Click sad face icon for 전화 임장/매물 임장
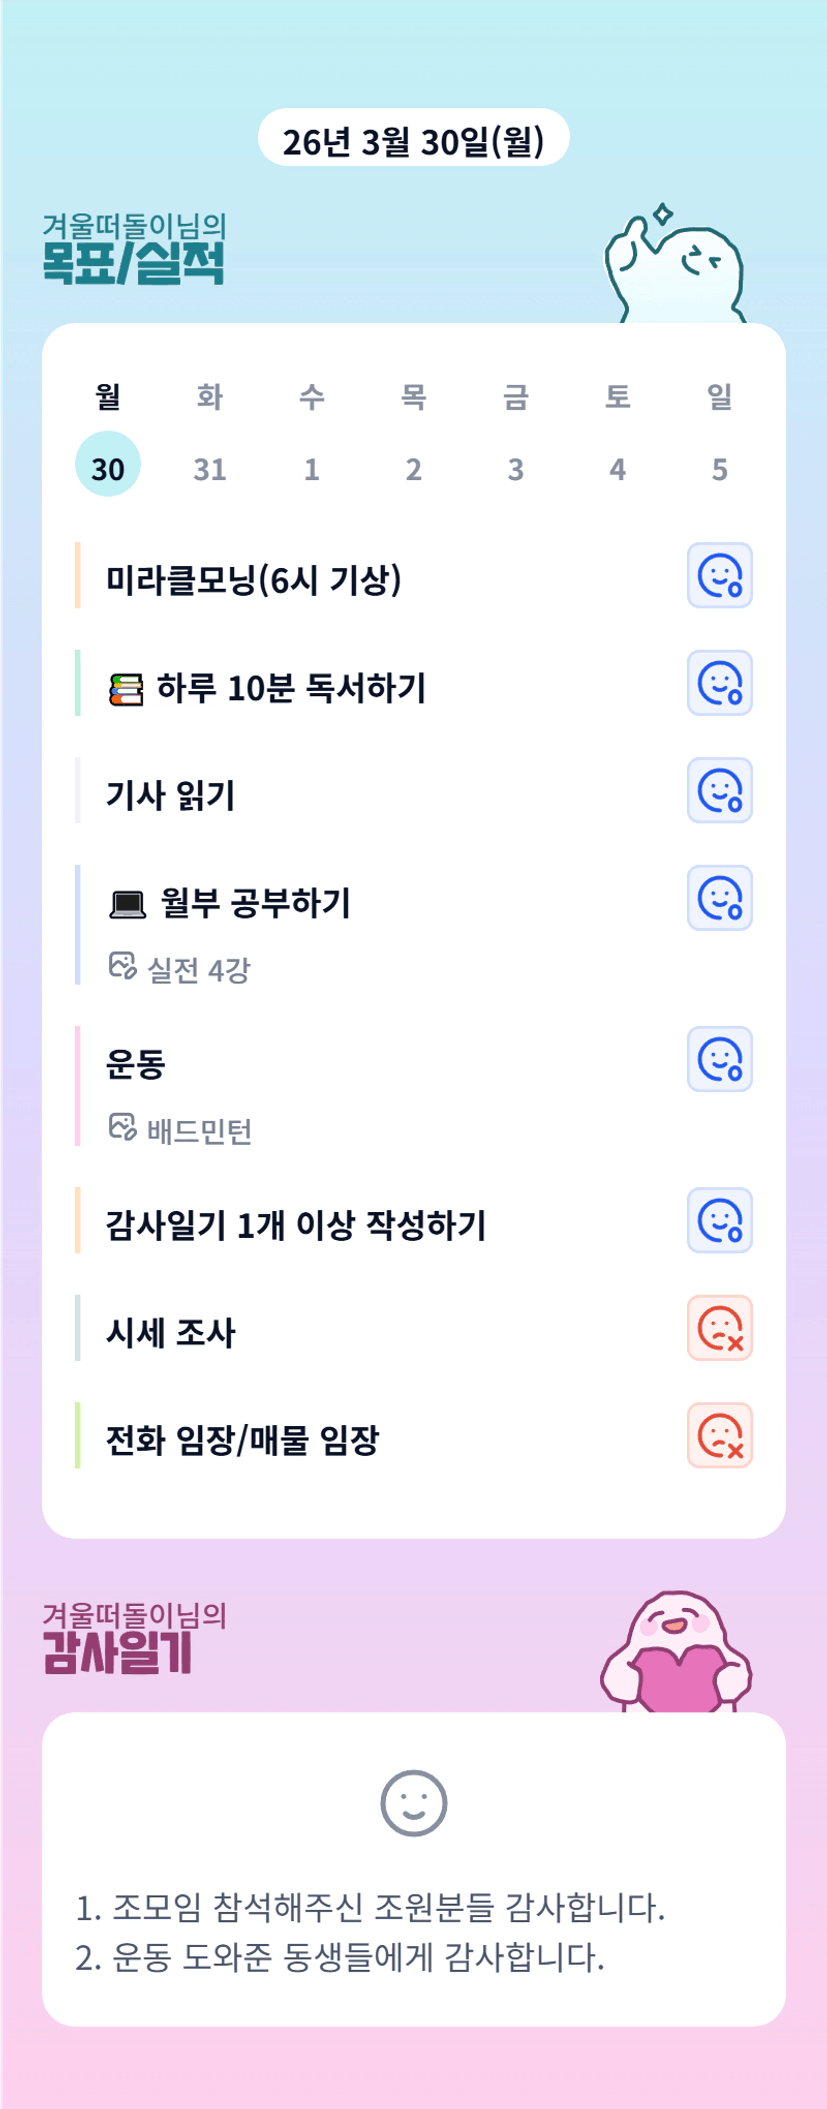Viewport: 827px width, 2109px height. (x=719, y=1436)
